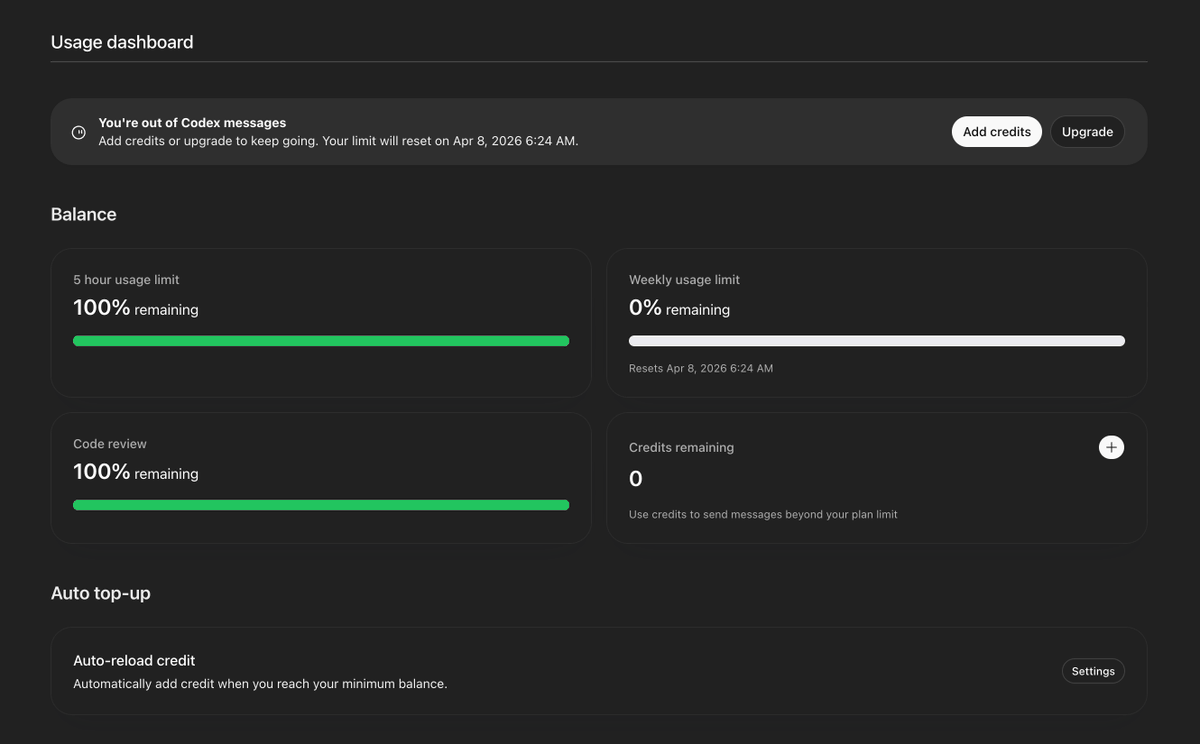Click the Upgrade button
1200x744 pixels.
point(1087,132)
